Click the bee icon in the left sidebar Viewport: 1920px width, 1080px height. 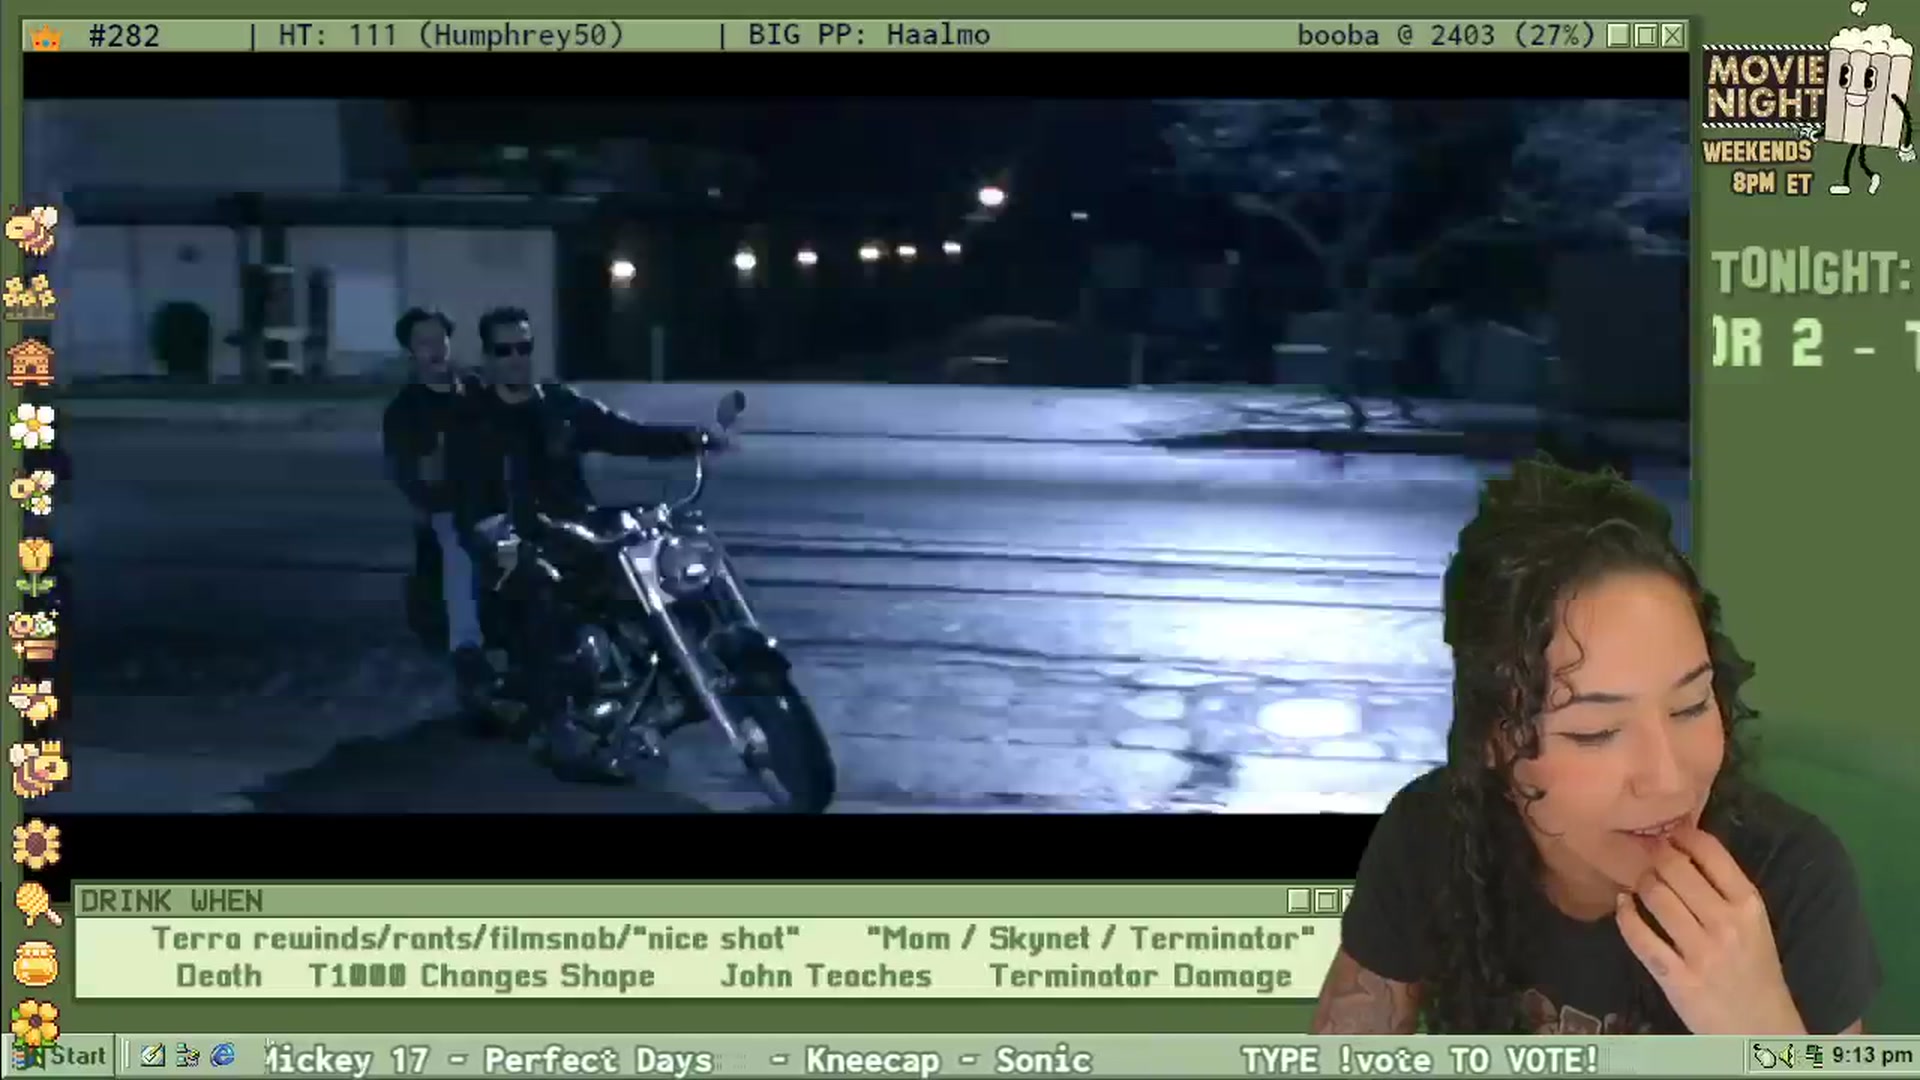(x=32, y=230)
